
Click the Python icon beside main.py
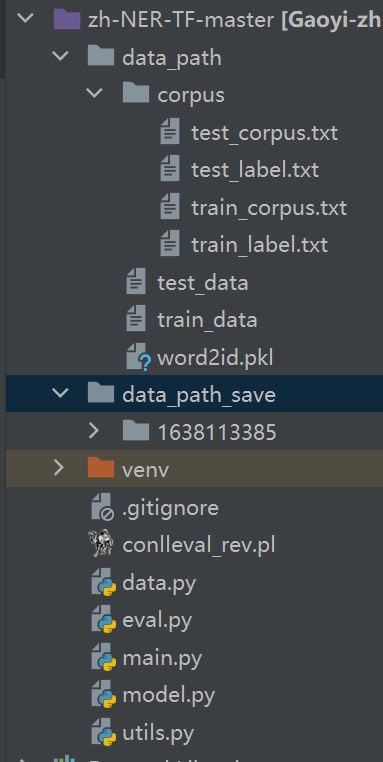pyautogui.click(x=104, y=658)
